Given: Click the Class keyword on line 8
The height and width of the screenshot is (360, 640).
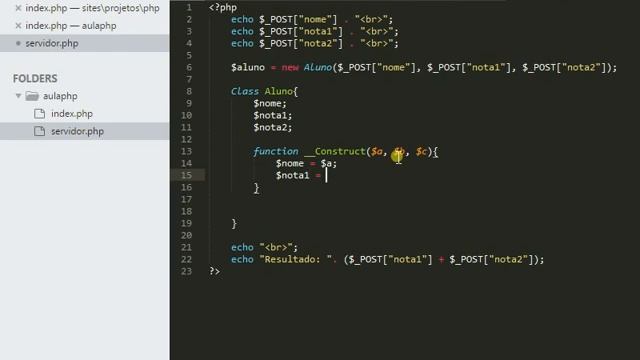Looking at the screenshot, I should coord(245,91).
